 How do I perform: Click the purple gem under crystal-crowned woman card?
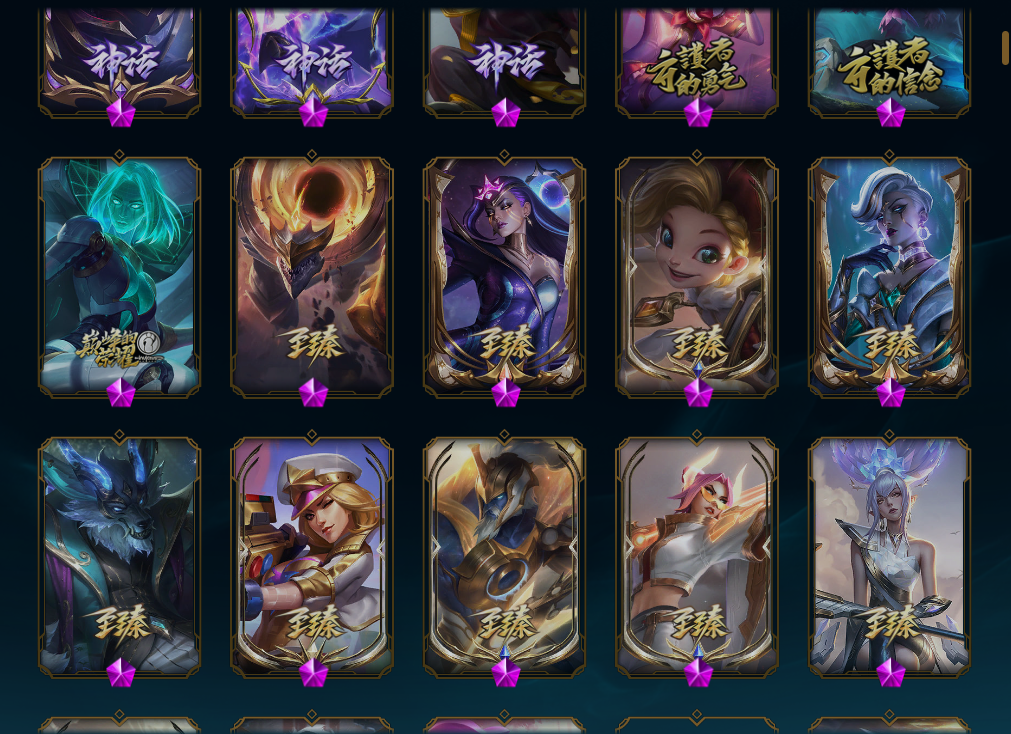891,673
